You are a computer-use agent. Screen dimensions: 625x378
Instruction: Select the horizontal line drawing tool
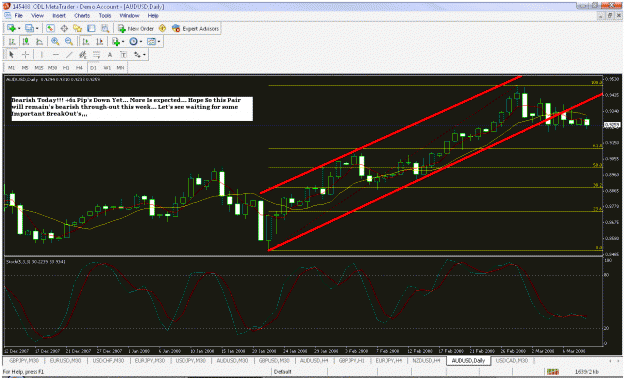pos(56,55)
